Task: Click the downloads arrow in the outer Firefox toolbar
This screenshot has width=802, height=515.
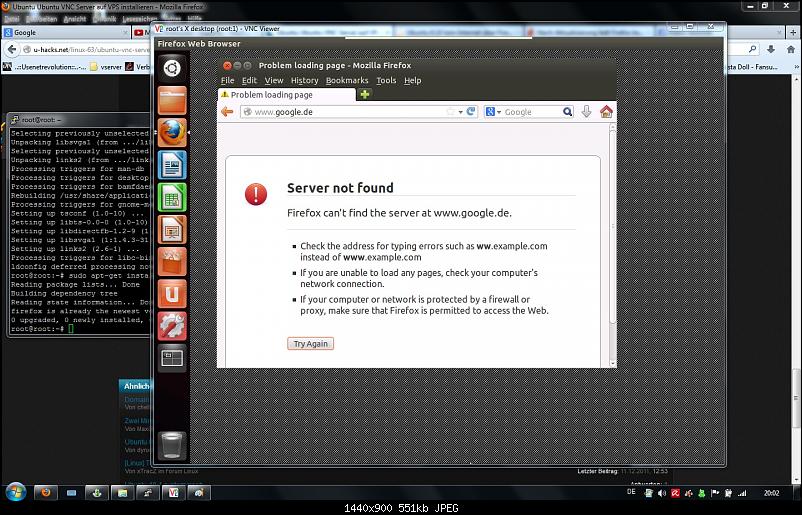Action: [x=771, y=50]
